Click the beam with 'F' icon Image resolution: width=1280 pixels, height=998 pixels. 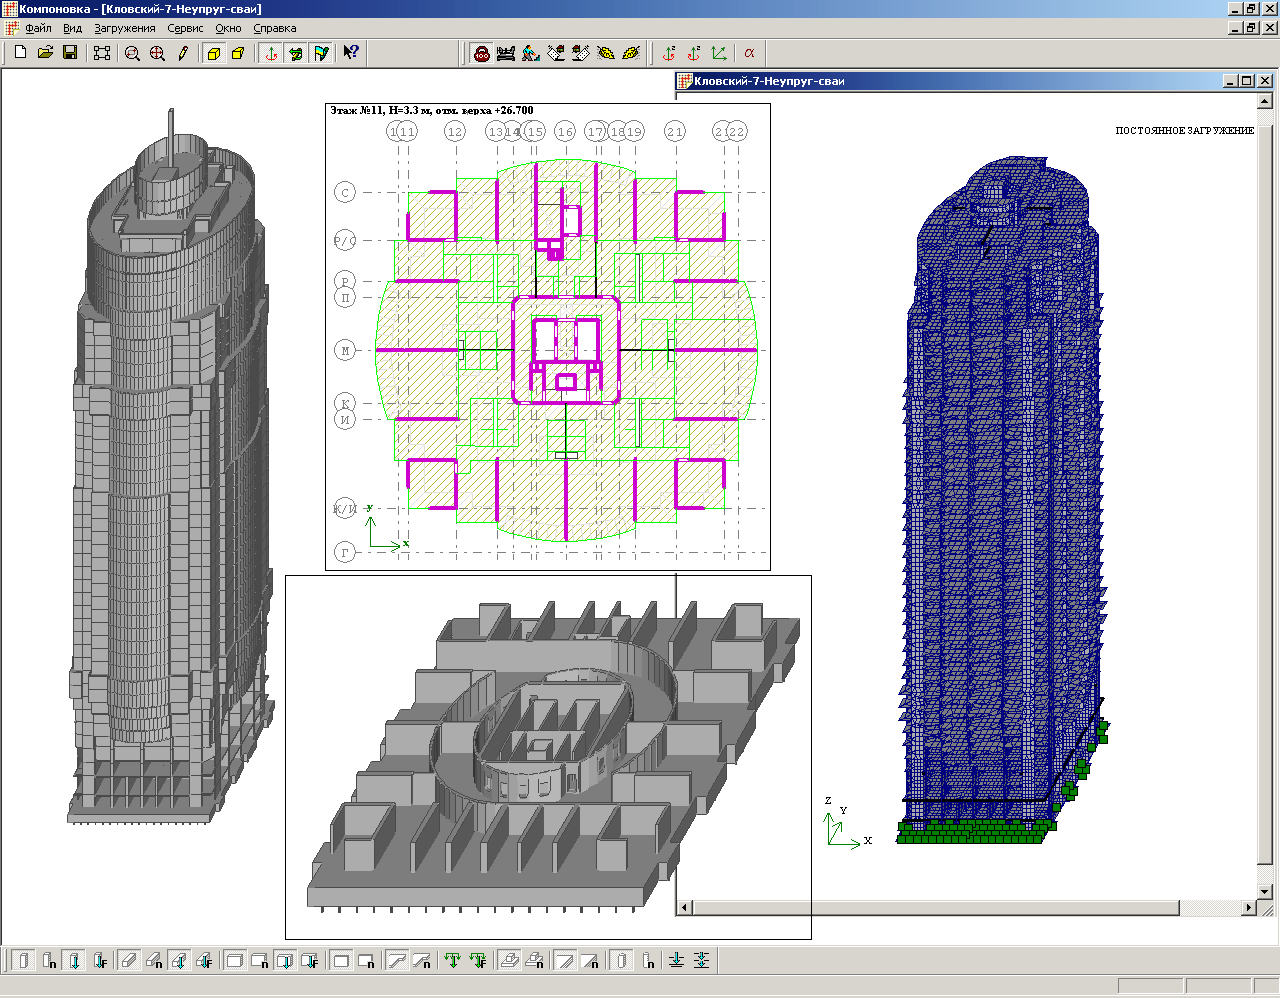[205, 961]
